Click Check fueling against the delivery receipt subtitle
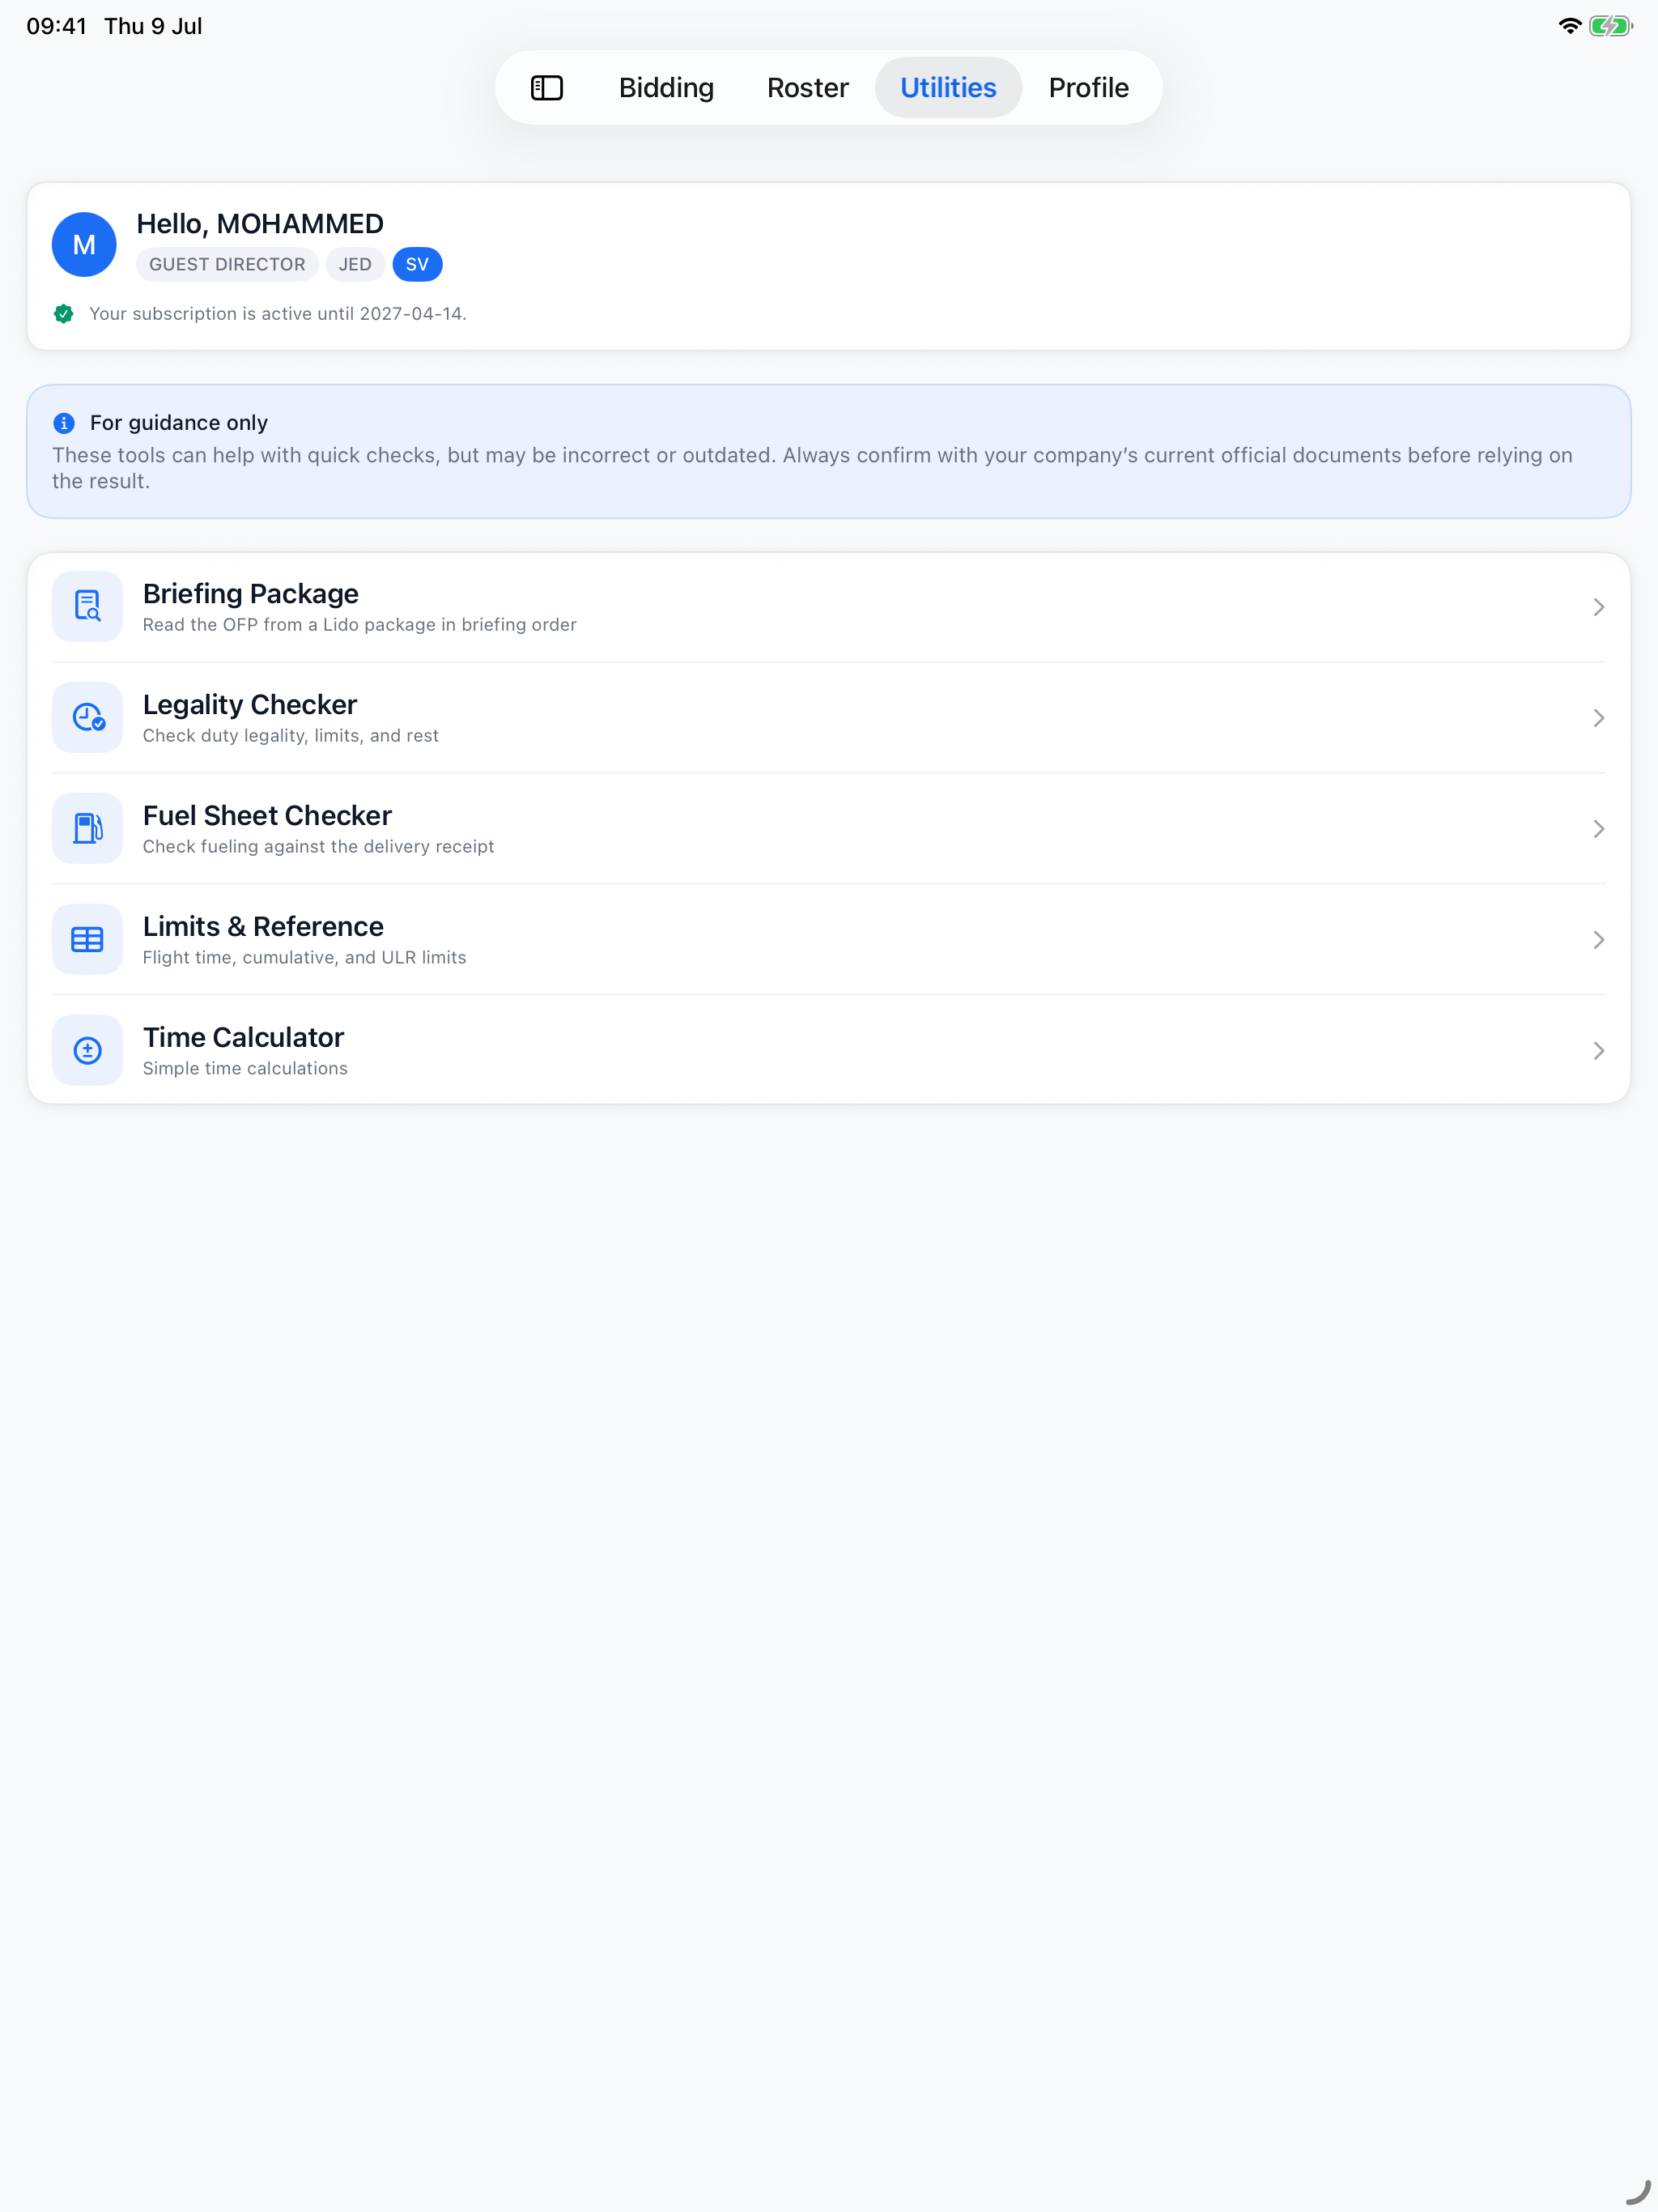1658x2212 pixels. click(x=318, y=847)
